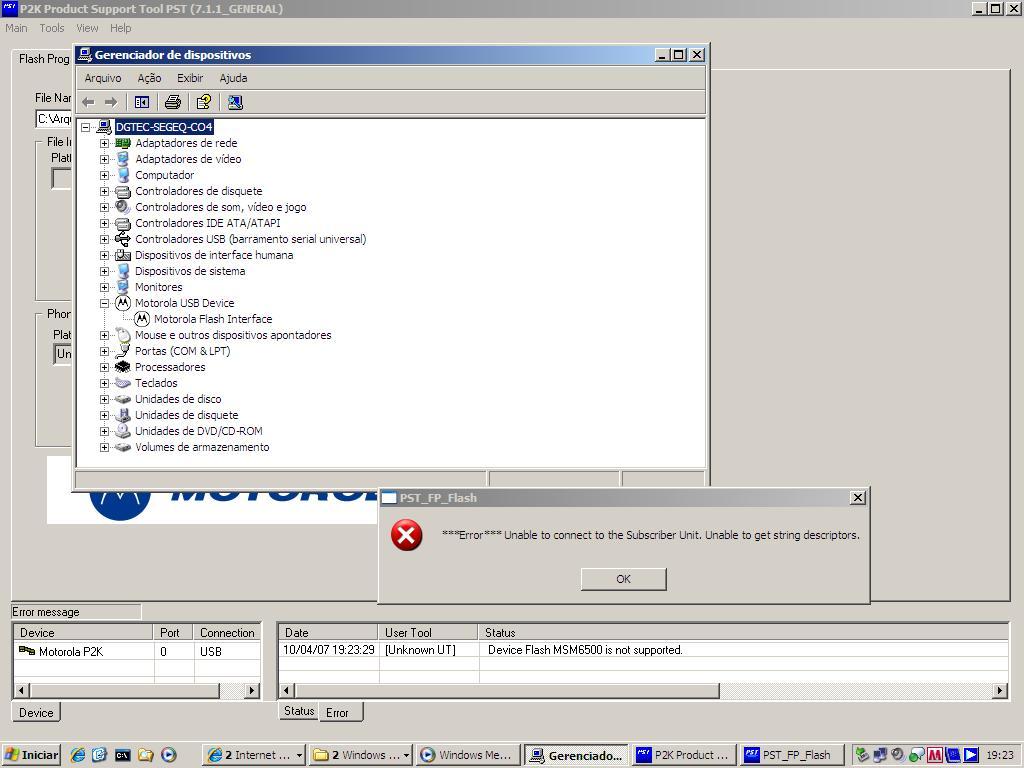Click the Unidades de DVD/CD-ROM icon
Image resolution: width=1024 pixels, height=768 pixels.
coord(123,431)
